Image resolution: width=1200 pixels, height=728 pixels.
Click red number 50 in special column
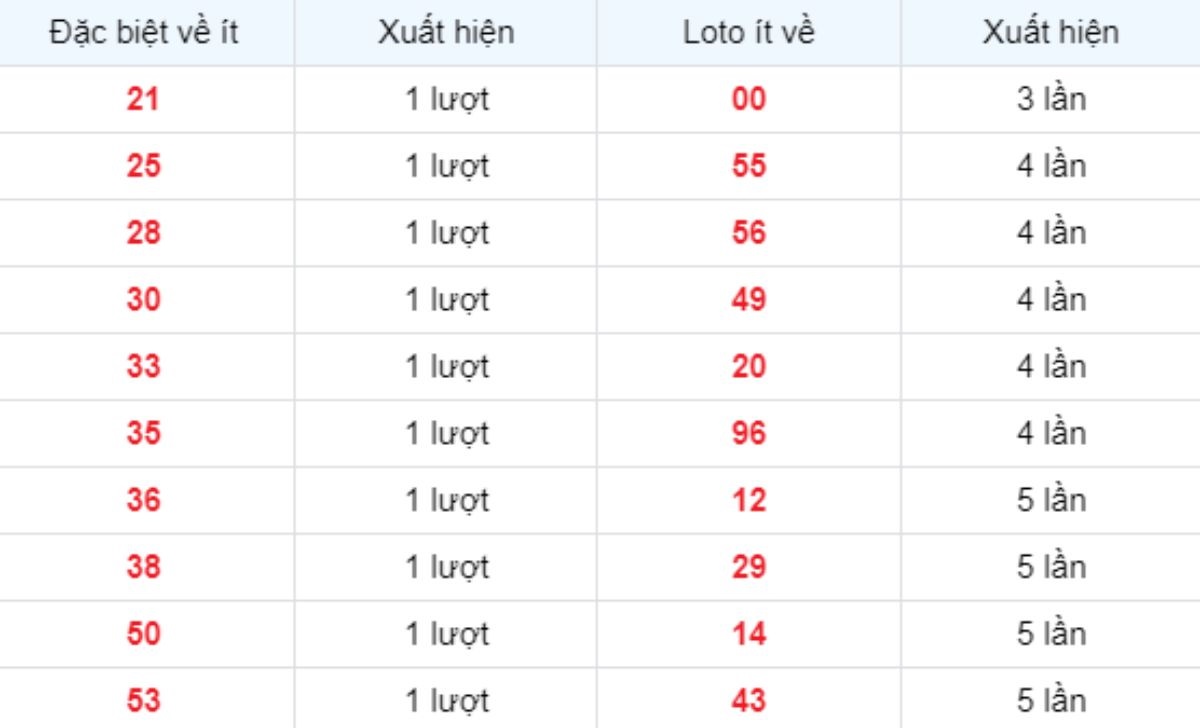(x=143, y=634)
